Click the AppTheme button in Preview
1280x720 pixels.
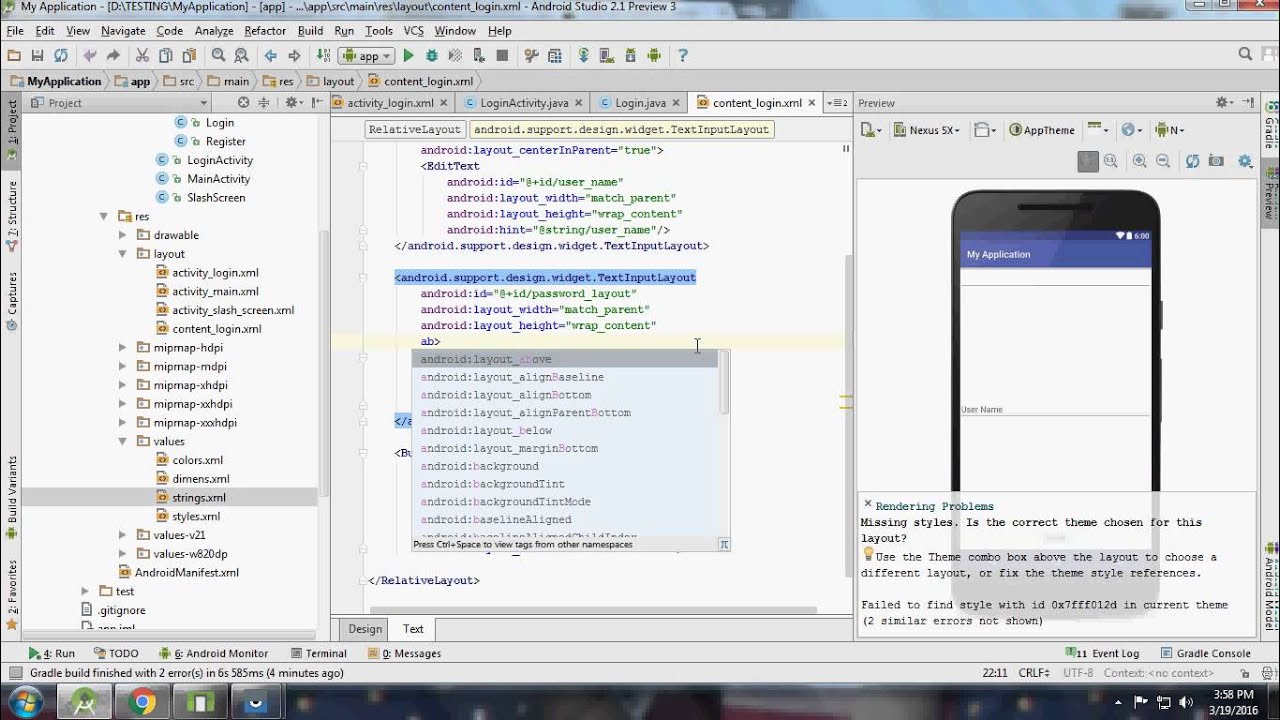(1042, 130)
